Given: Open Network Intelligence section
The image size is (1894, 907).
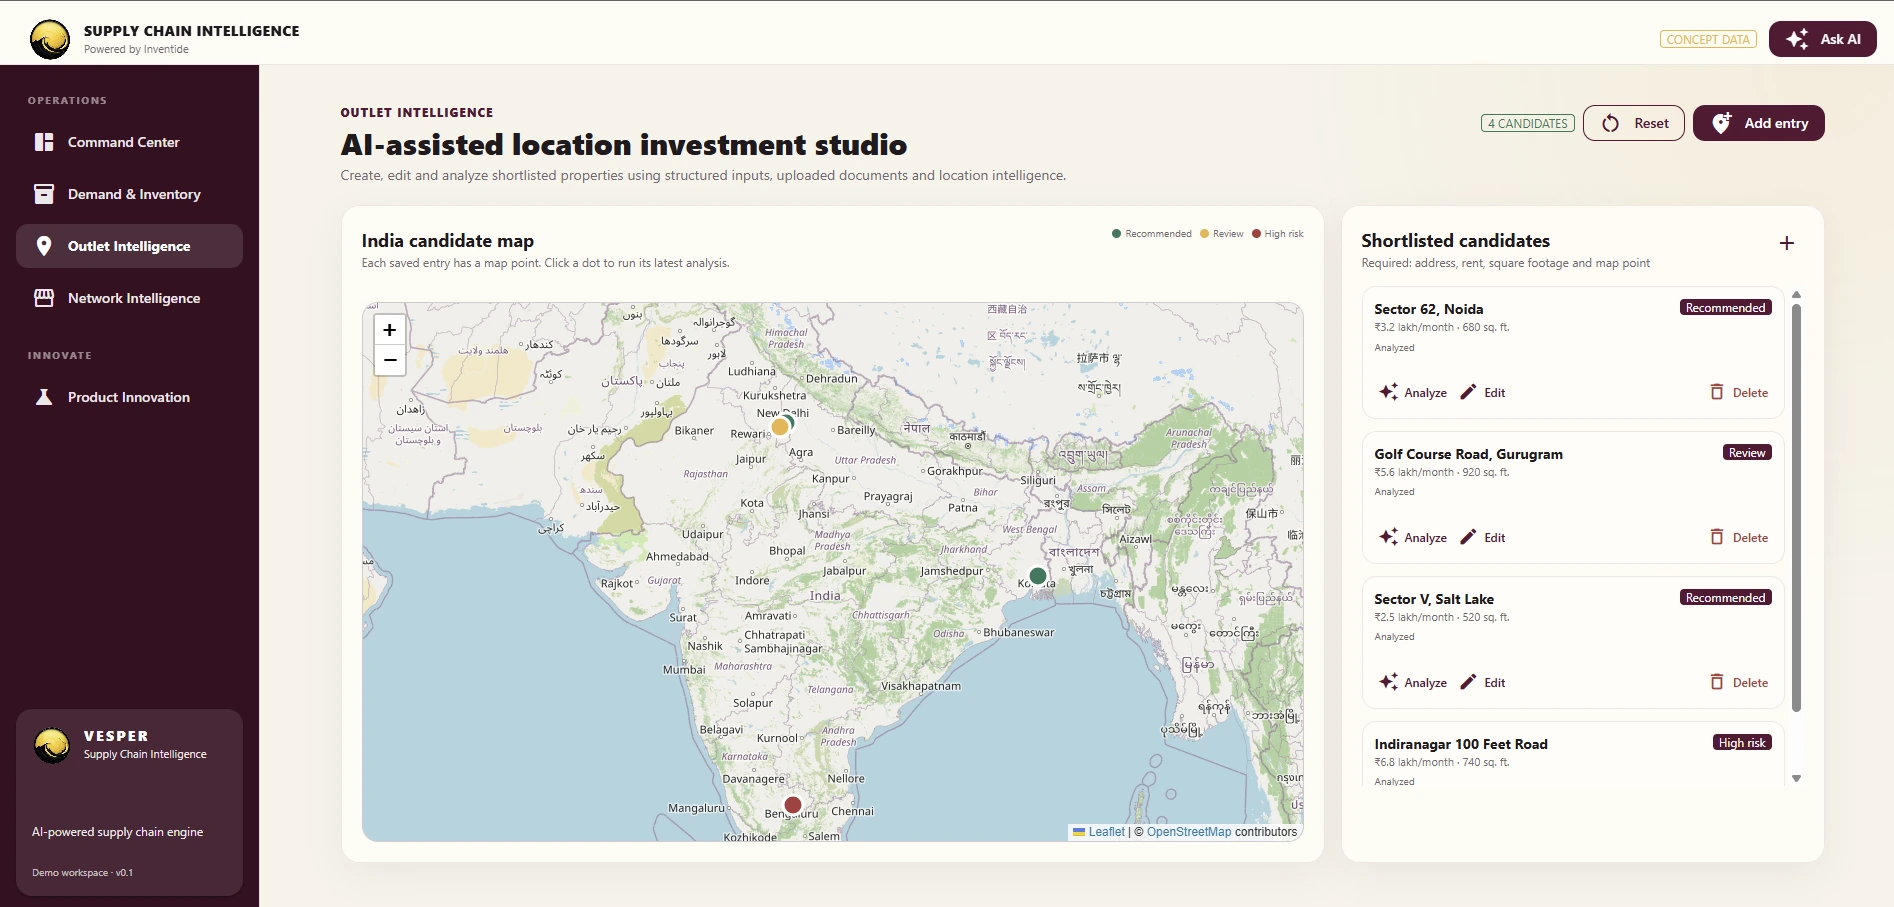Looking at the screenshot, I should [129, 298].
